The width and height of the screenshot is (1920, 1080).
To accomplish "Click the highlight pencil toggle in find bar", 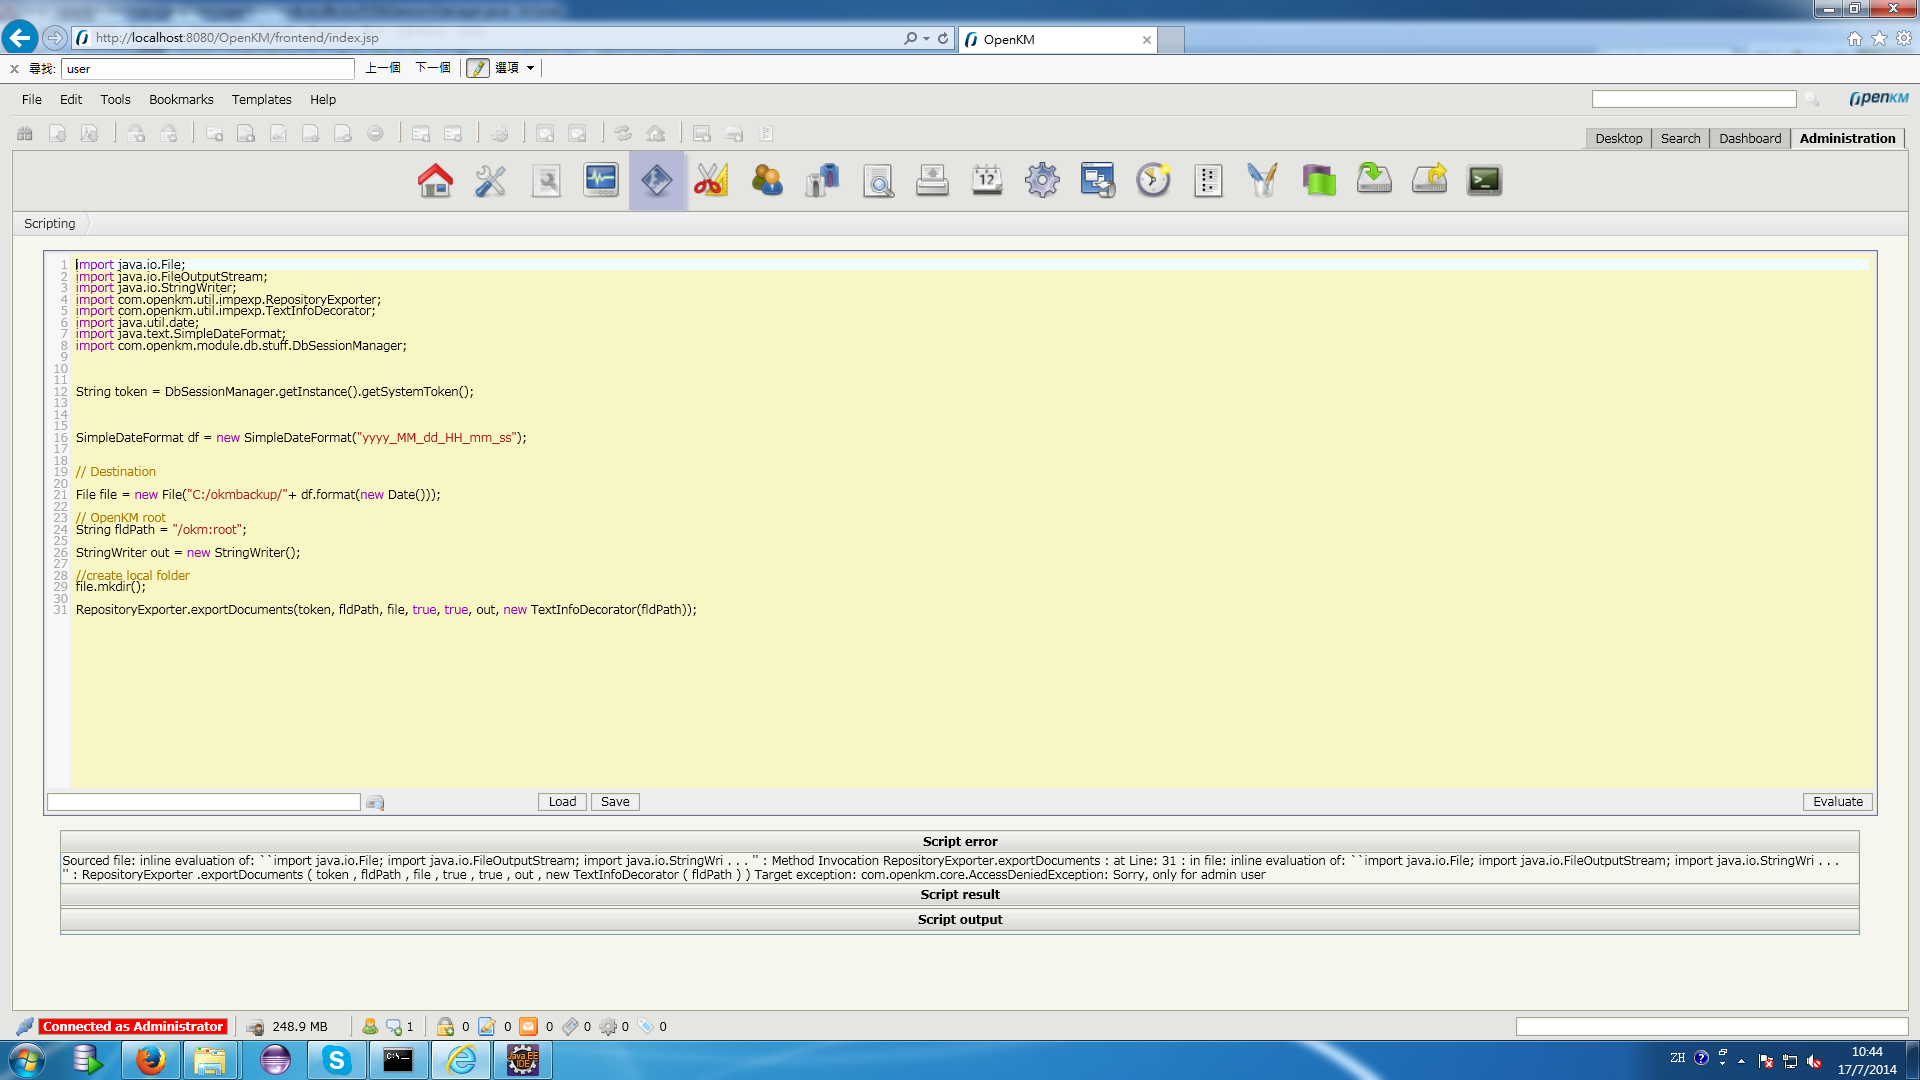I will tap(478, 68).
